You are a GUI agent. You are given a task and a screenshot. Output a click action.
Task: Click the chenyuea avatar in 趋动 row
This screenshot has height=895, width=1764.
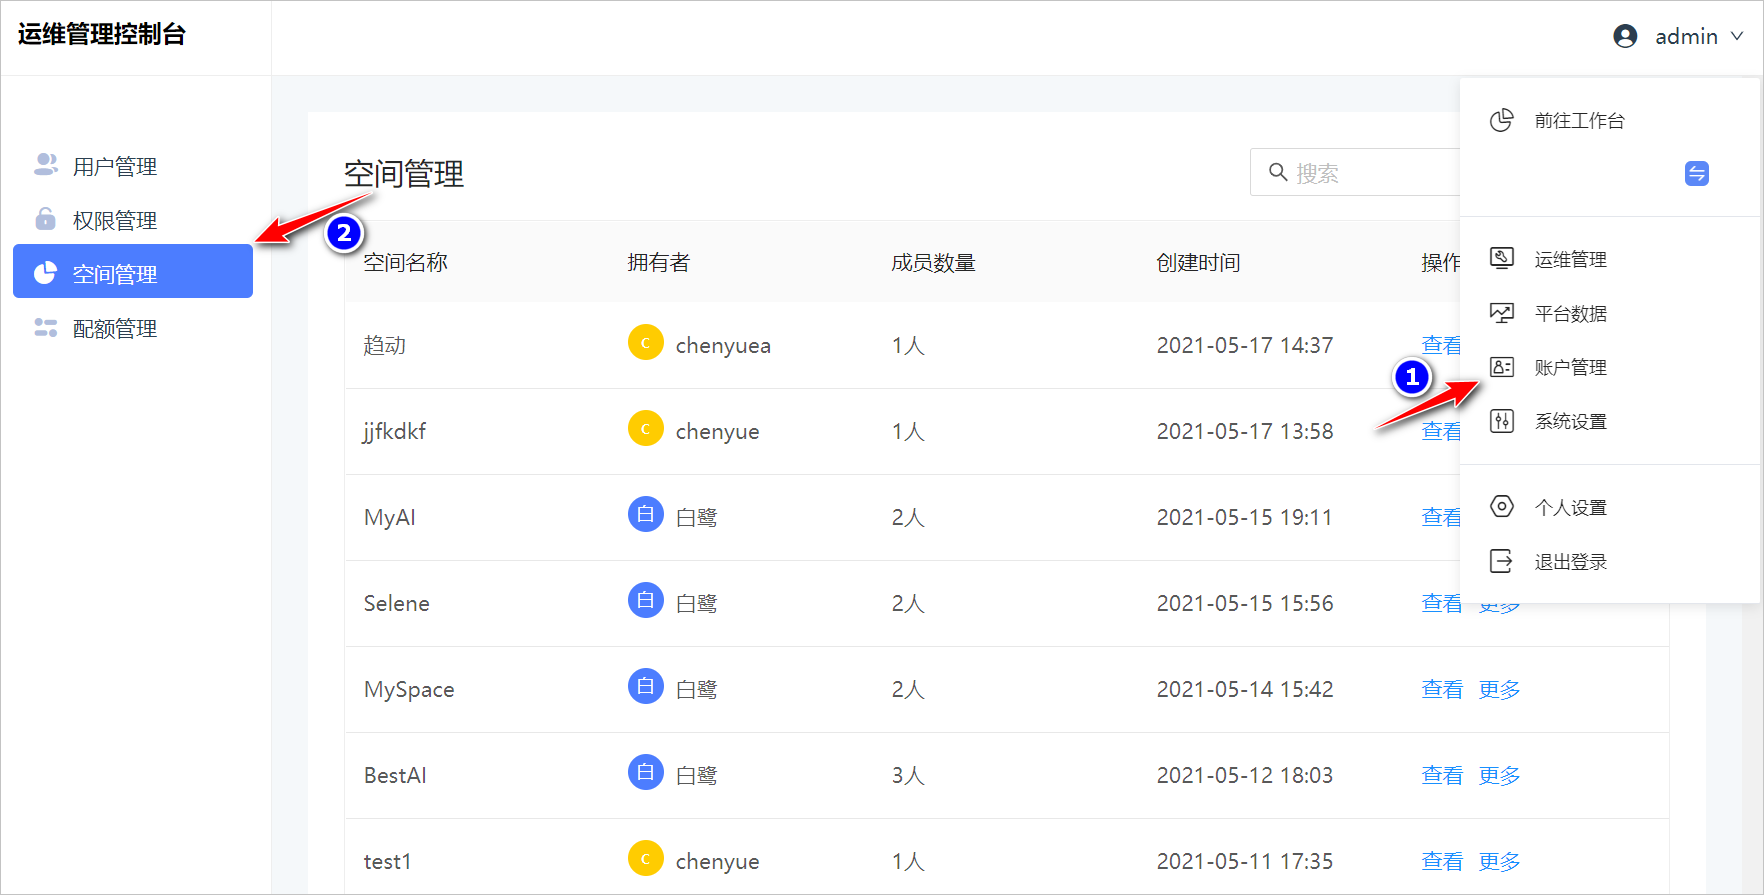(646, 342)
